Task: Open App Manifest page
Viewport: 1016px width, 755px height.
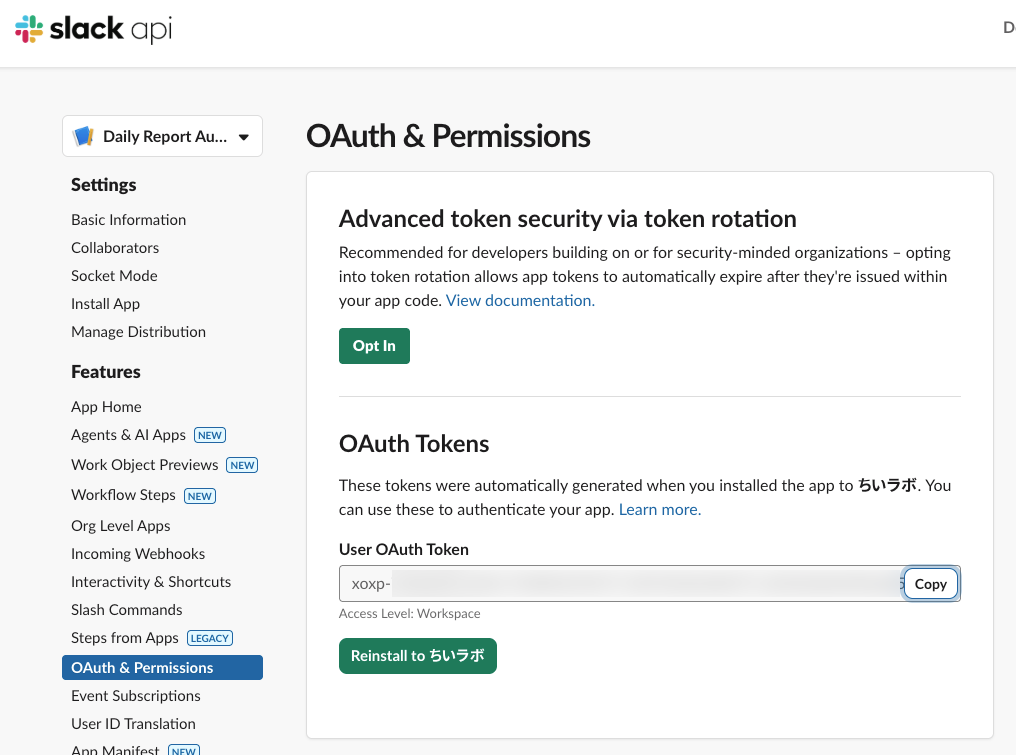Action: coord(115,750)
